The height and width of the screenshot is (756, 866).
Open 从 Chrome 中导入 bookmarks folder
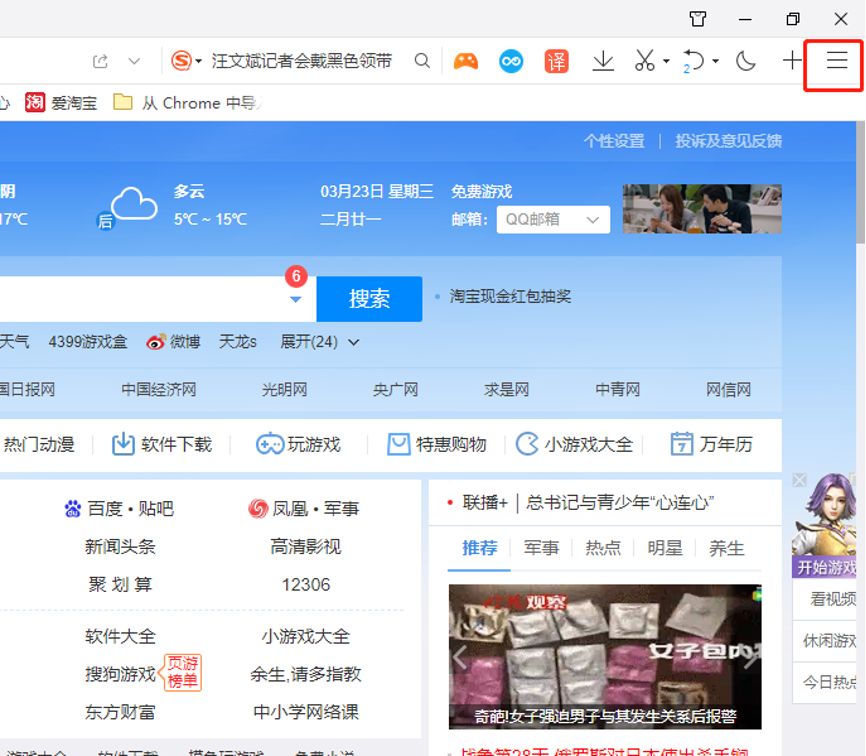point(186,102)
